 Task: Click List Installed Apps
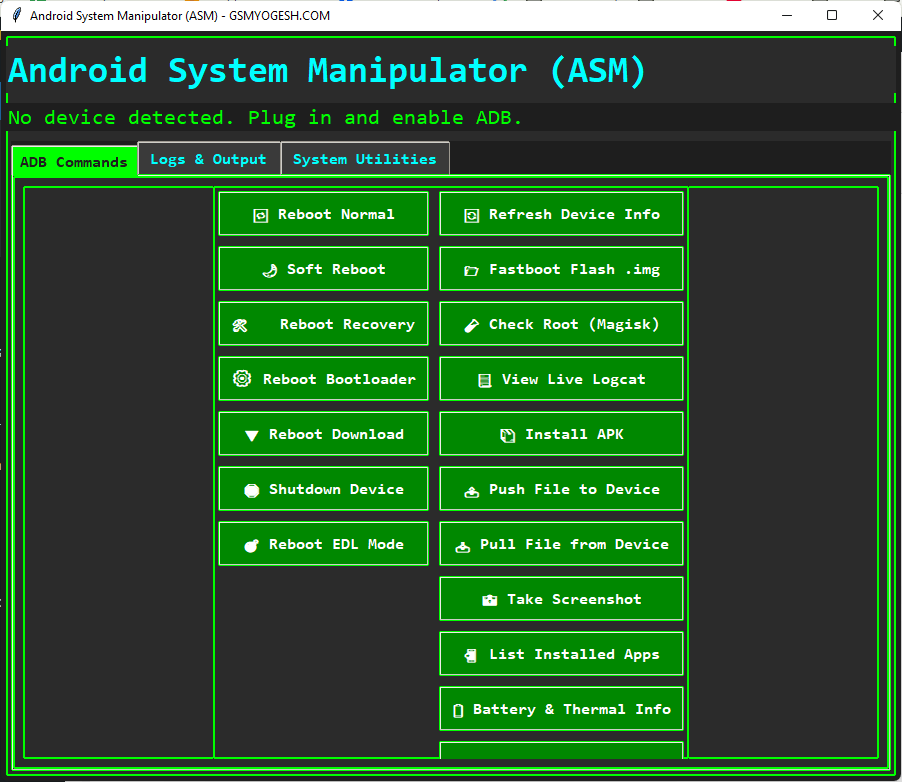[560, 653]
